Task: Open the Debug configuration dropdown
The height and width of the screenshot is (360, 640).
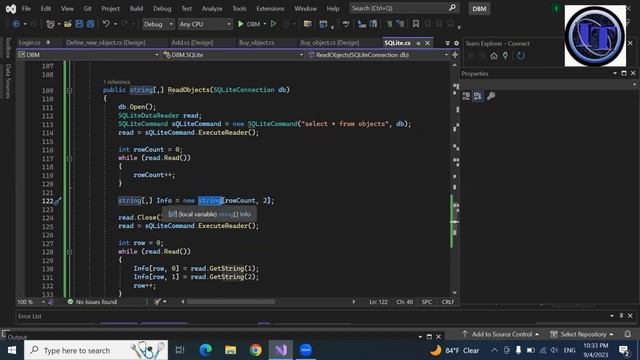Action: coord(158,24)
